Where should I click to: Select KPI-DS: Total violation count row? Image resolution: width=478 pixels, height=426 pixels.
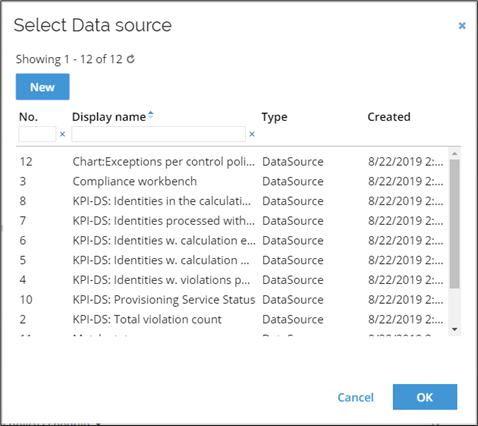click(x=231, y=319)
